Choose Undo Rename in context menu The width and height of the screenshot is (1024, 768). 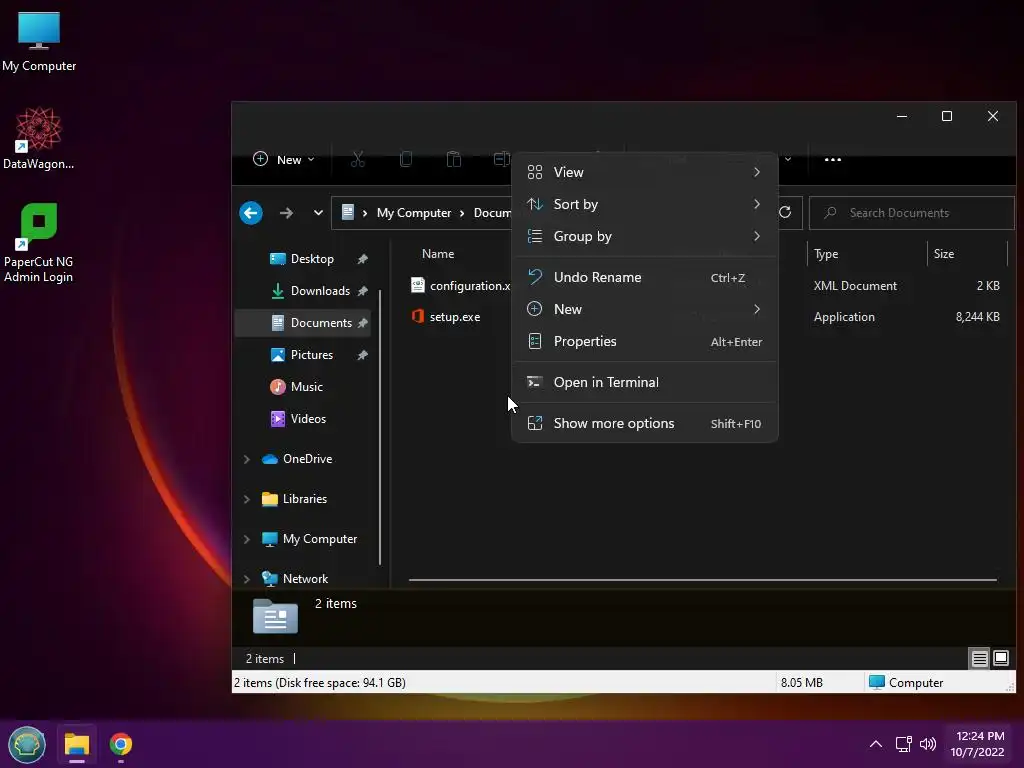[645, 278]
